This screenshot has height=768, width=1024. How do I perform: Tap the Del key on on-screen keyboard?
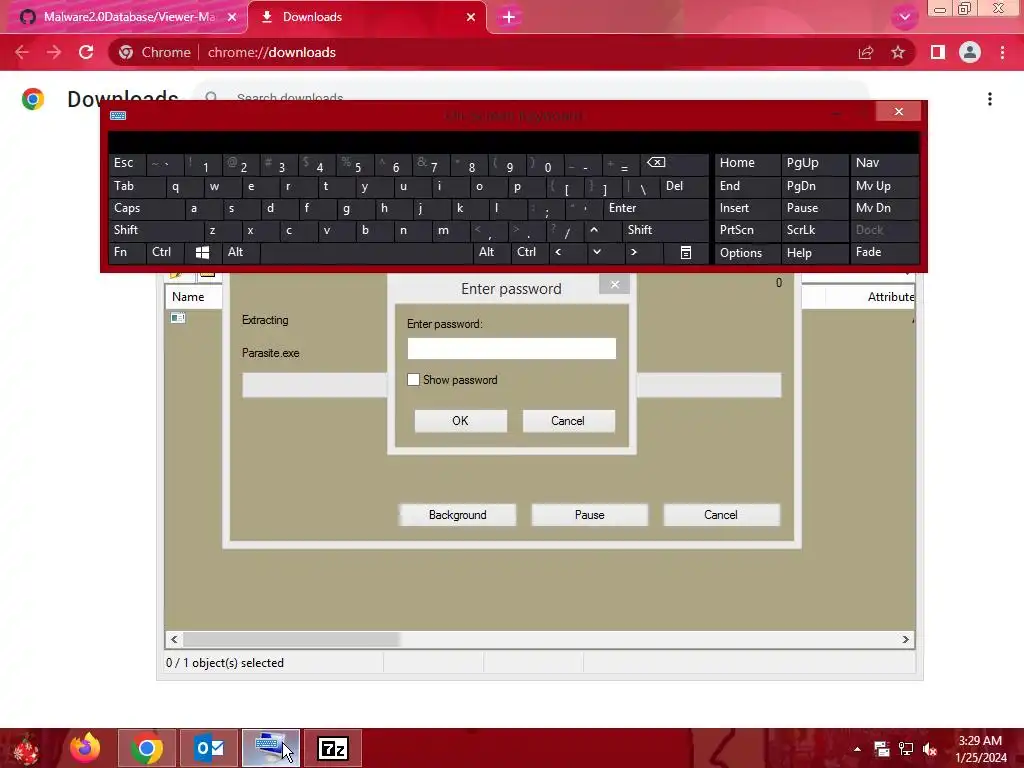click(x=684, y=186)
